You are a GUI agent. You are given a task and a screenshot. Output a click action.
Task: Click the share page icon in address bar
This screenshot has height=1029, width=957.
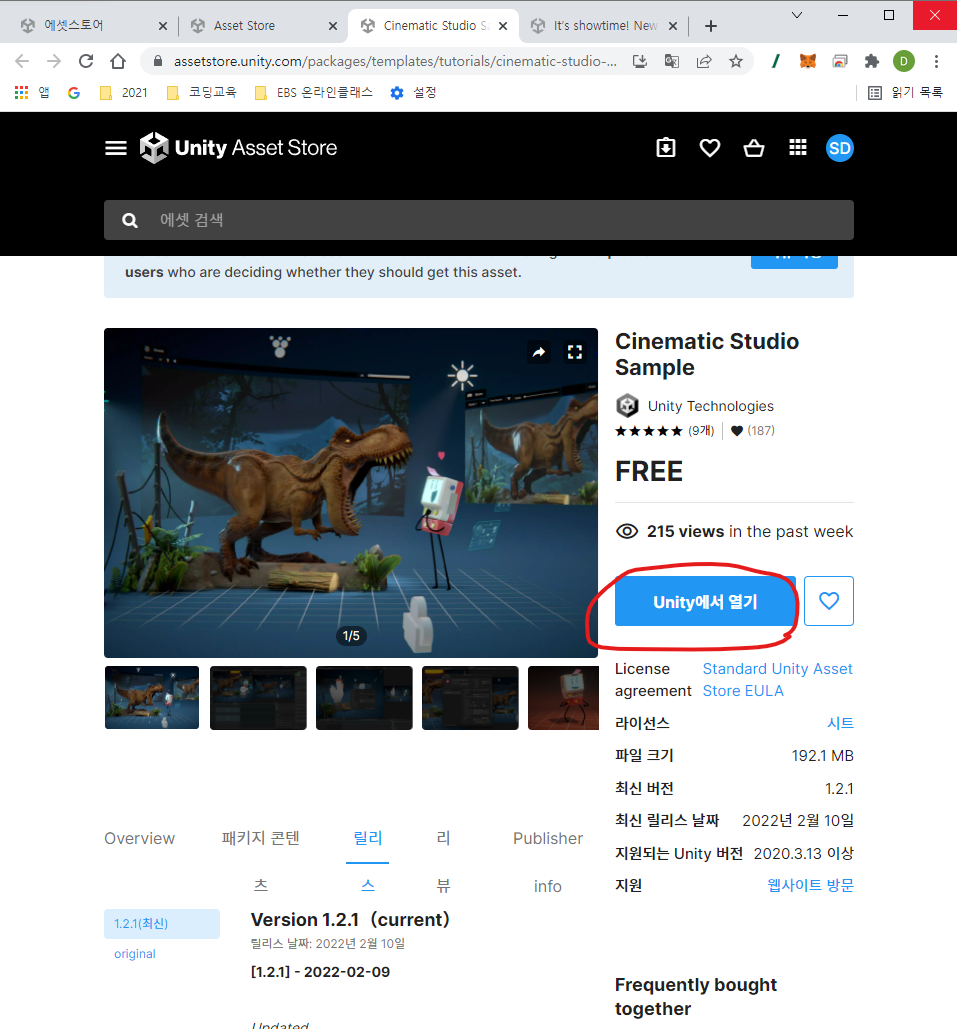coord(704,61)
